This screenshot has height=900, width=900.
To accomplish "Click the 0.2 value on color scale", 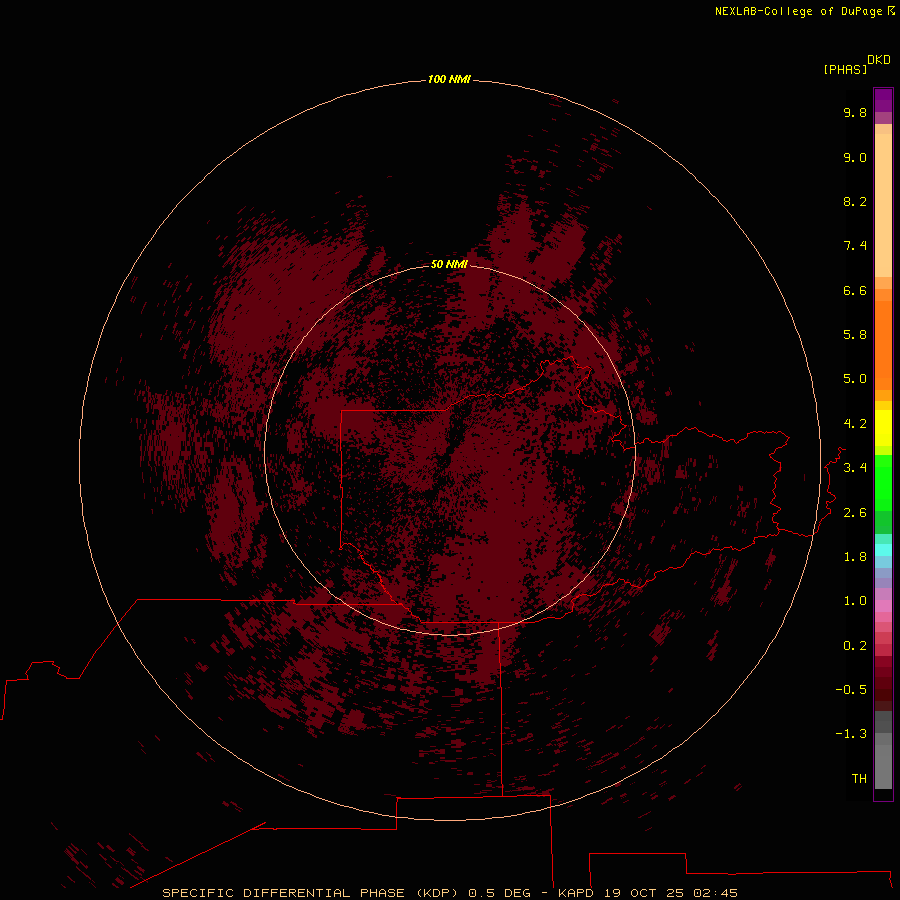I will tap(855, 646).
